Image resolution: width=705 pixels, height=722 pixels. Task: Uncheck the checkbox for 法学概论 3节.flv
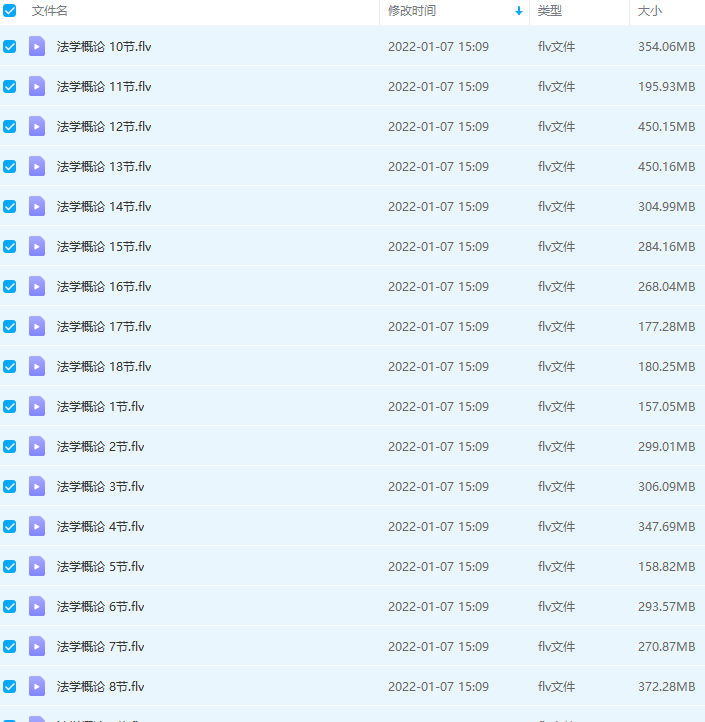(x=10, y=487)
